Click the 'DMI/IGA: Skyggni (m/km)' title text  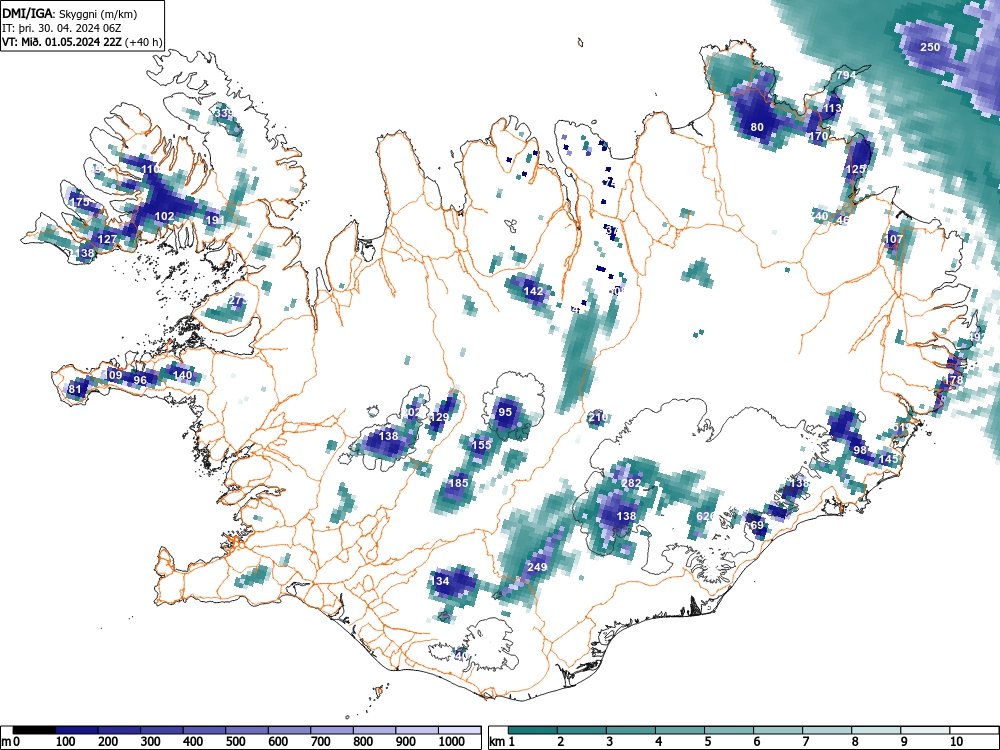(x=70, y=13)
